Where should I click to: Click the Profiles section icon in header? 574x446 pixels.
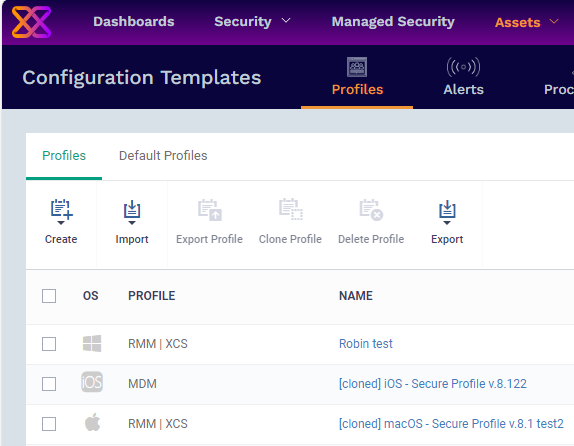pos(357,67)
